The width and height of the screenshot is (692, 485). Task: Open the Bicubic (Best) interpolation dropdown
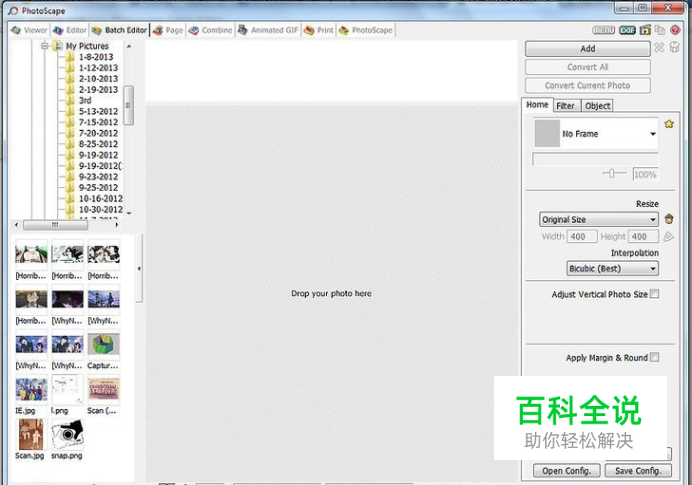612,268
